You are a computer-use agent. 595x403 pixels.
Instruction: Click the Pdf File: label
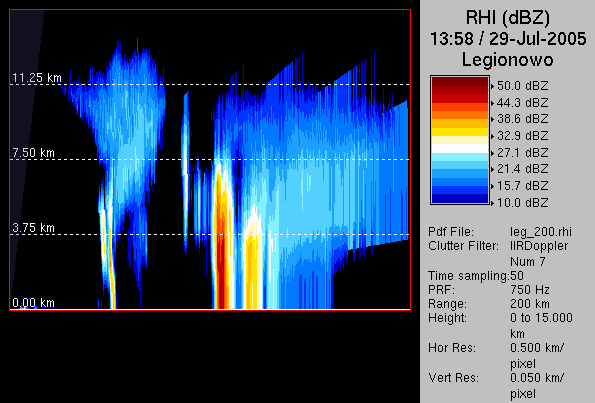pos(451,231)
